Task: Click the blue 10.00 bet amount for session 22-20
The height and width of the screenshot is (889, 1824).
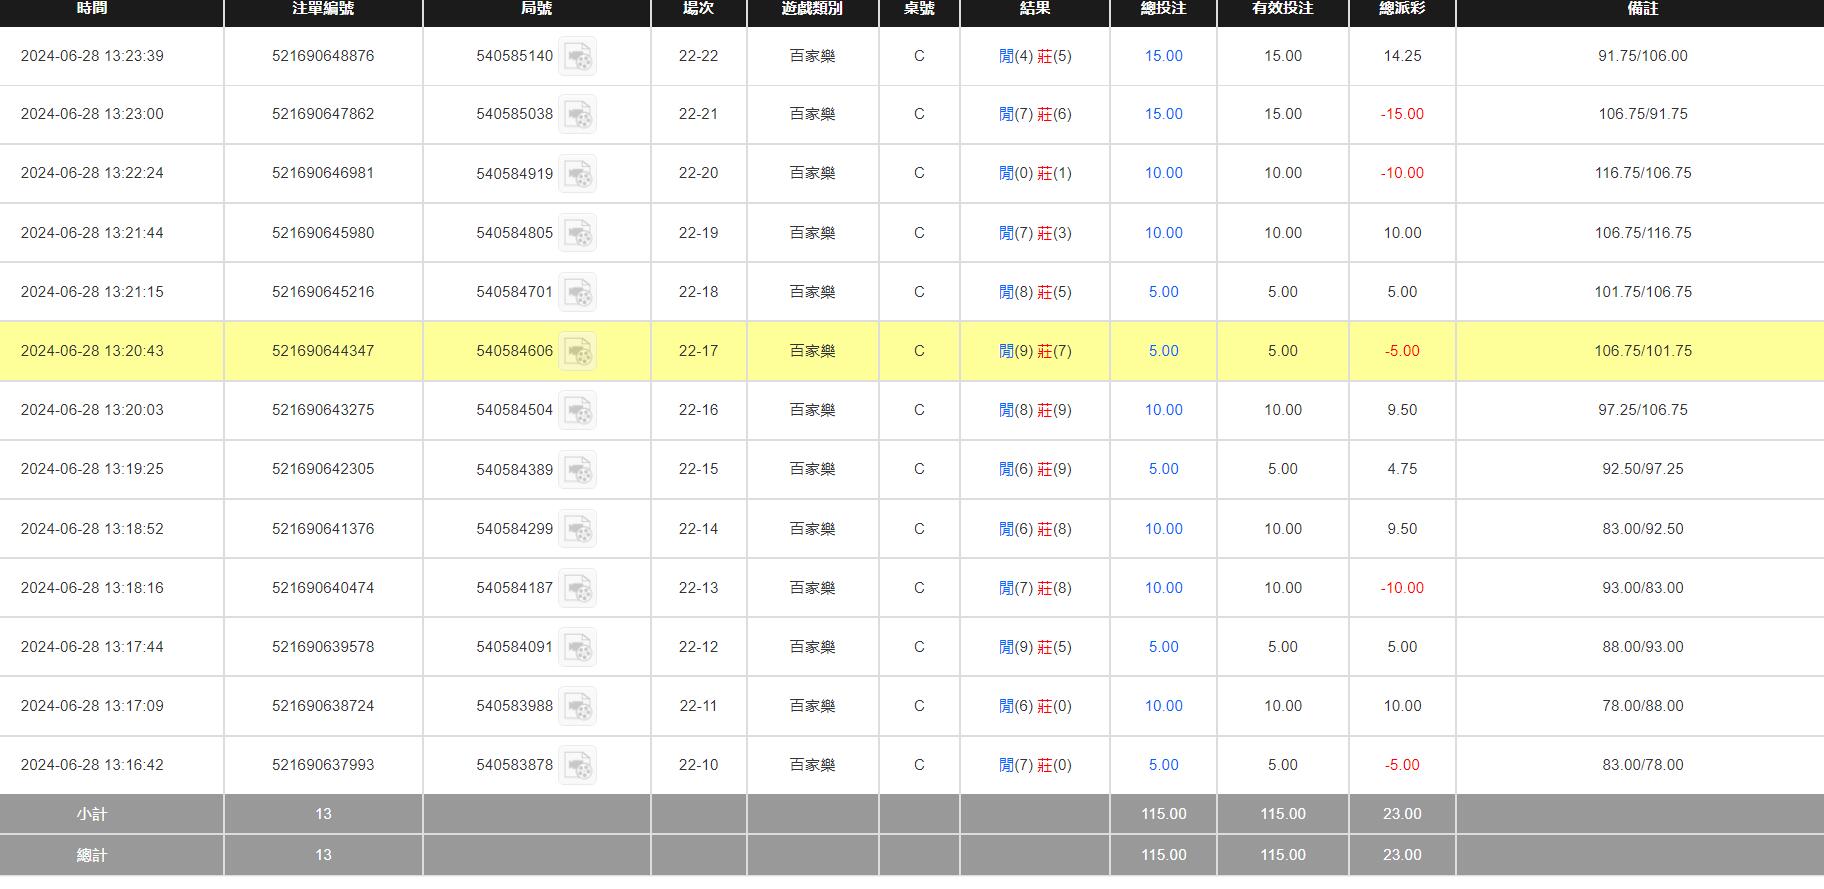Action: click(1163, 173)
